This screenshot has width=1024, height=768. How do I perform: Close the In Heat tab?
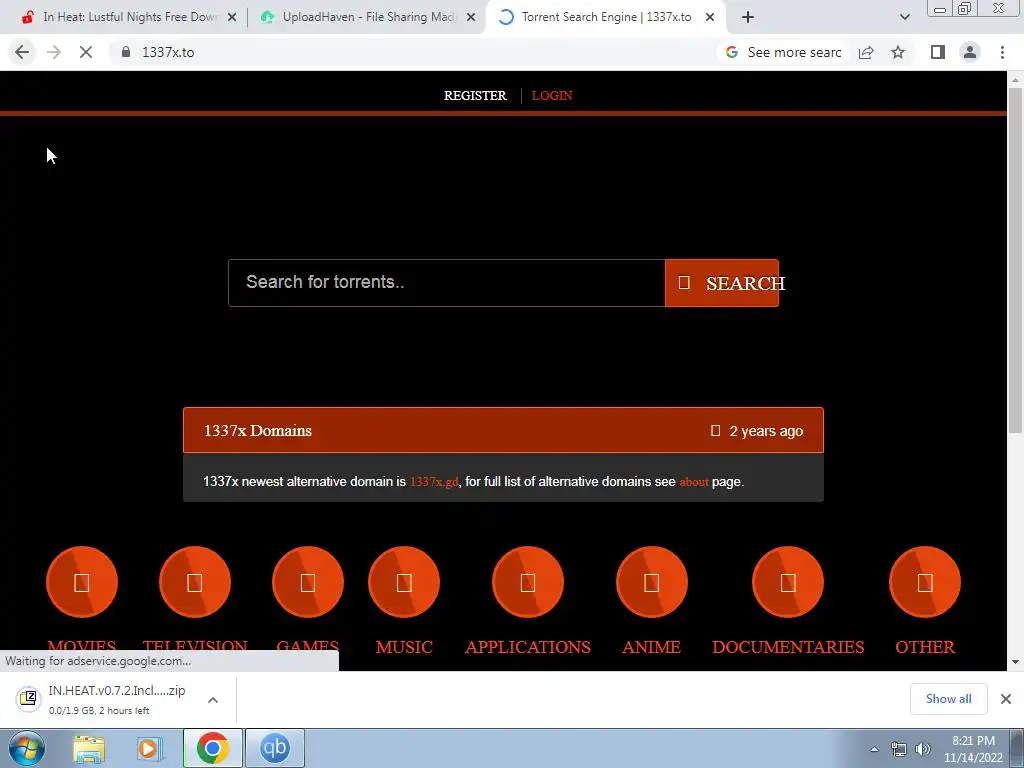click(232, 17)
